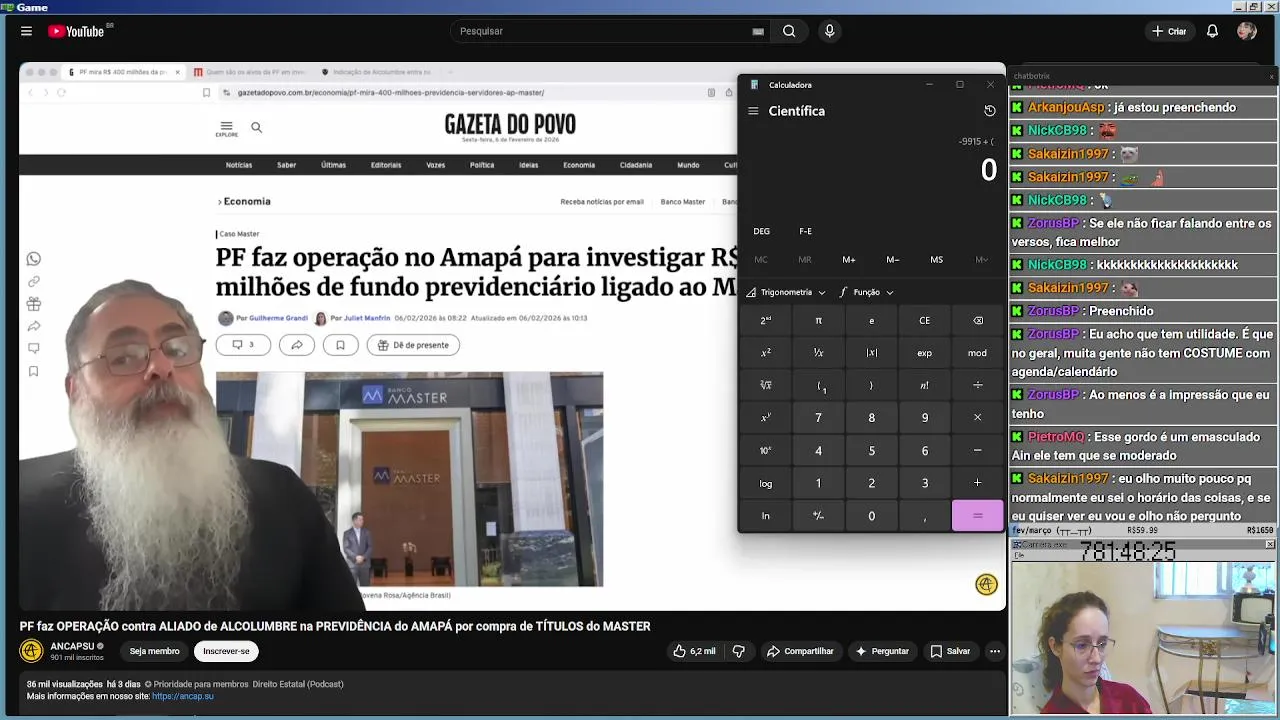This screenshot has height=720, width=1280.
Task: Open more actions ellipsis below video
Action: click(994, 651)
